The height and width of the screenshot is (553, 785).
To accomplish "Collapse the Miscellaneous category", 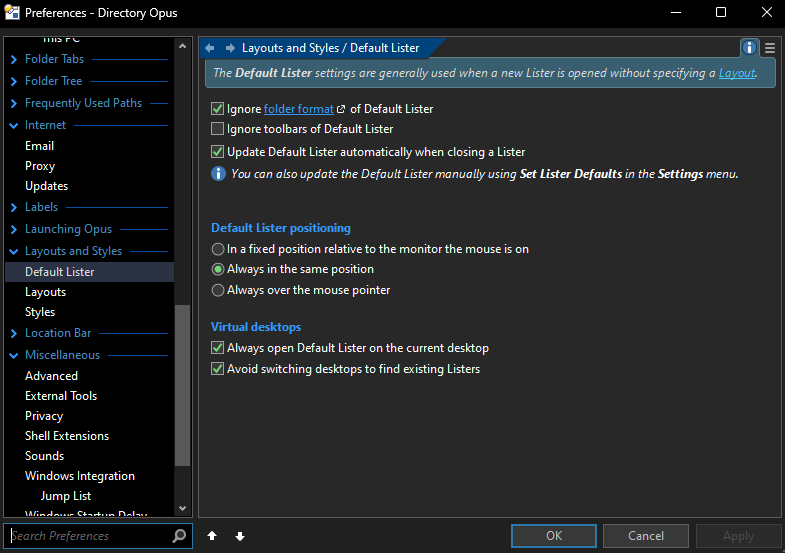I will tap(14, 355).
